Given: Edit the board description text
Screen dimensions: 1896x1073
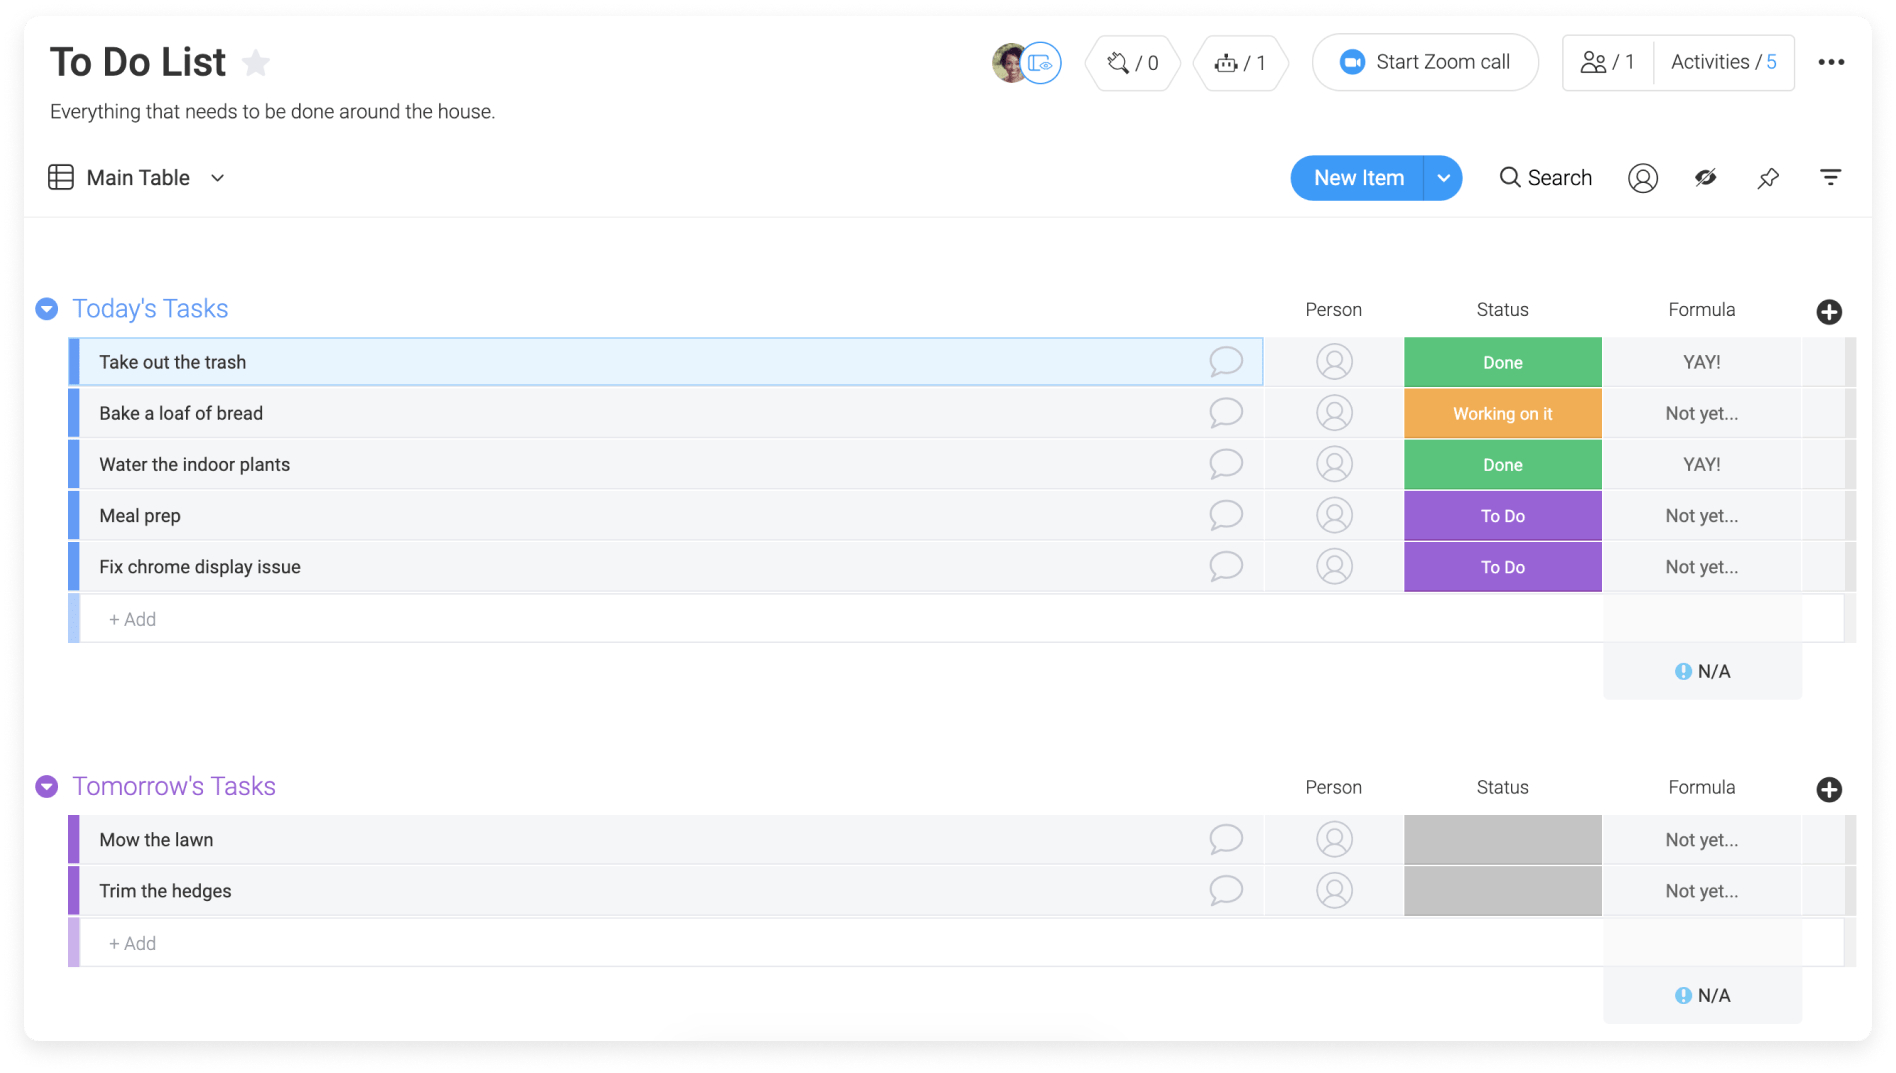Looking at the screenshot, I should tap(272, 112).
